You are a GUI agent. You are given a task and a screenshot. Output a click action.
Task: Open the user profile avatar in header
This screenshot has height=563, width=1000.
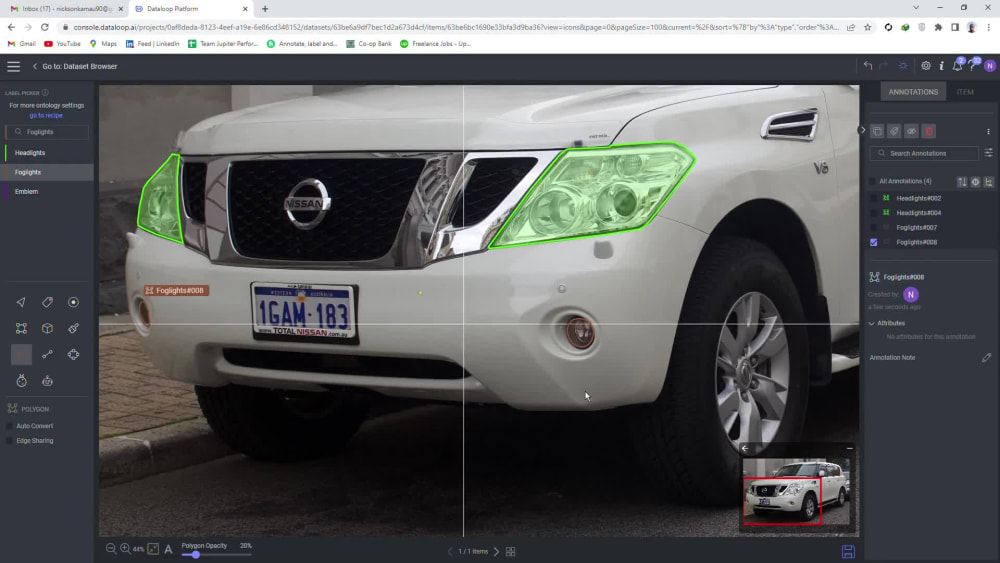click(990, 66)
